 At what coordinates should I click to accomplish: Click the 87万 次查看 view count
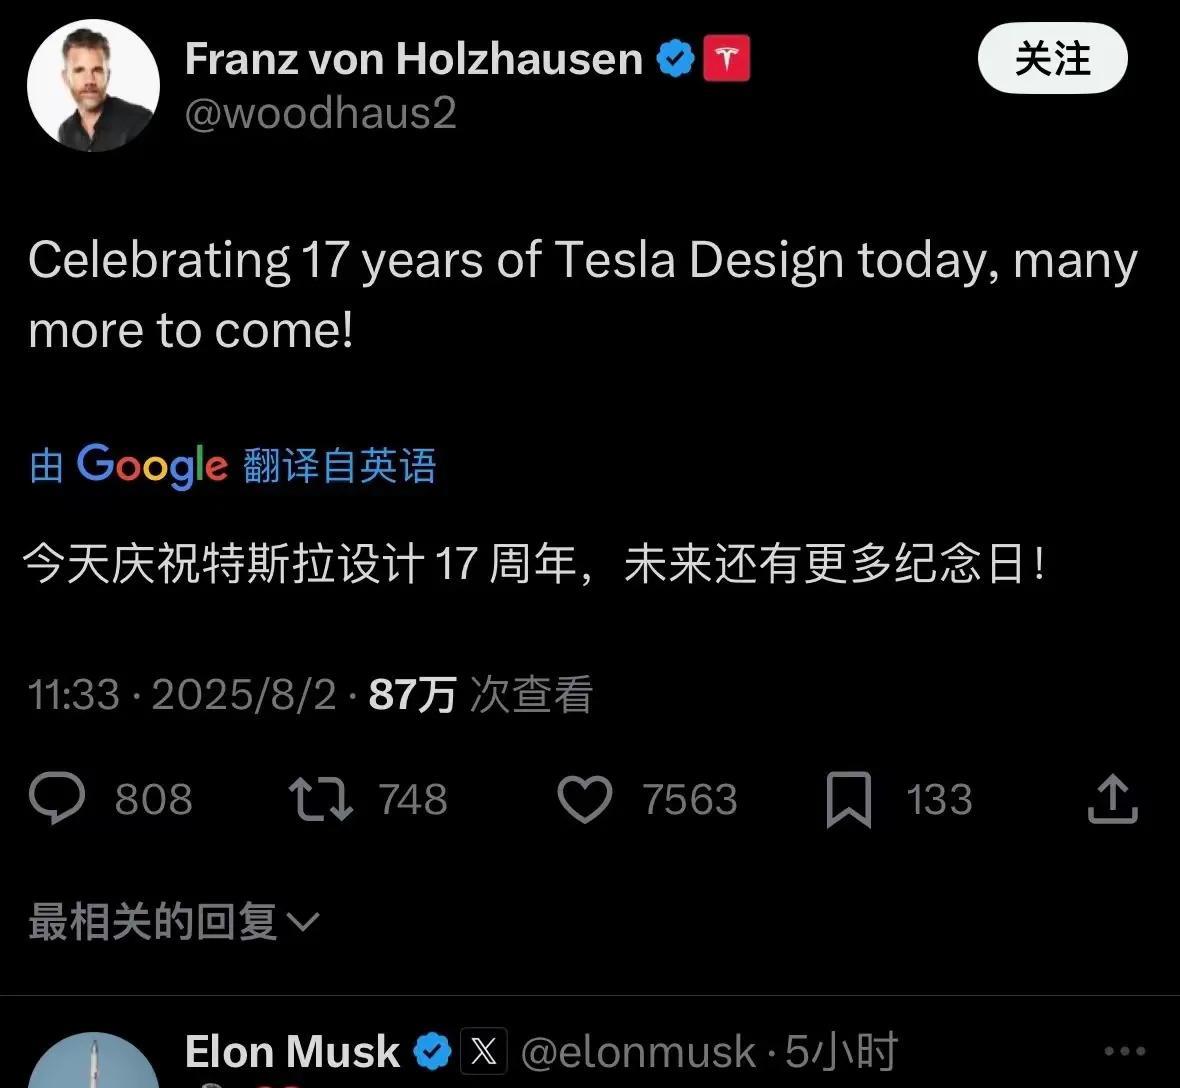coord(481,694)
